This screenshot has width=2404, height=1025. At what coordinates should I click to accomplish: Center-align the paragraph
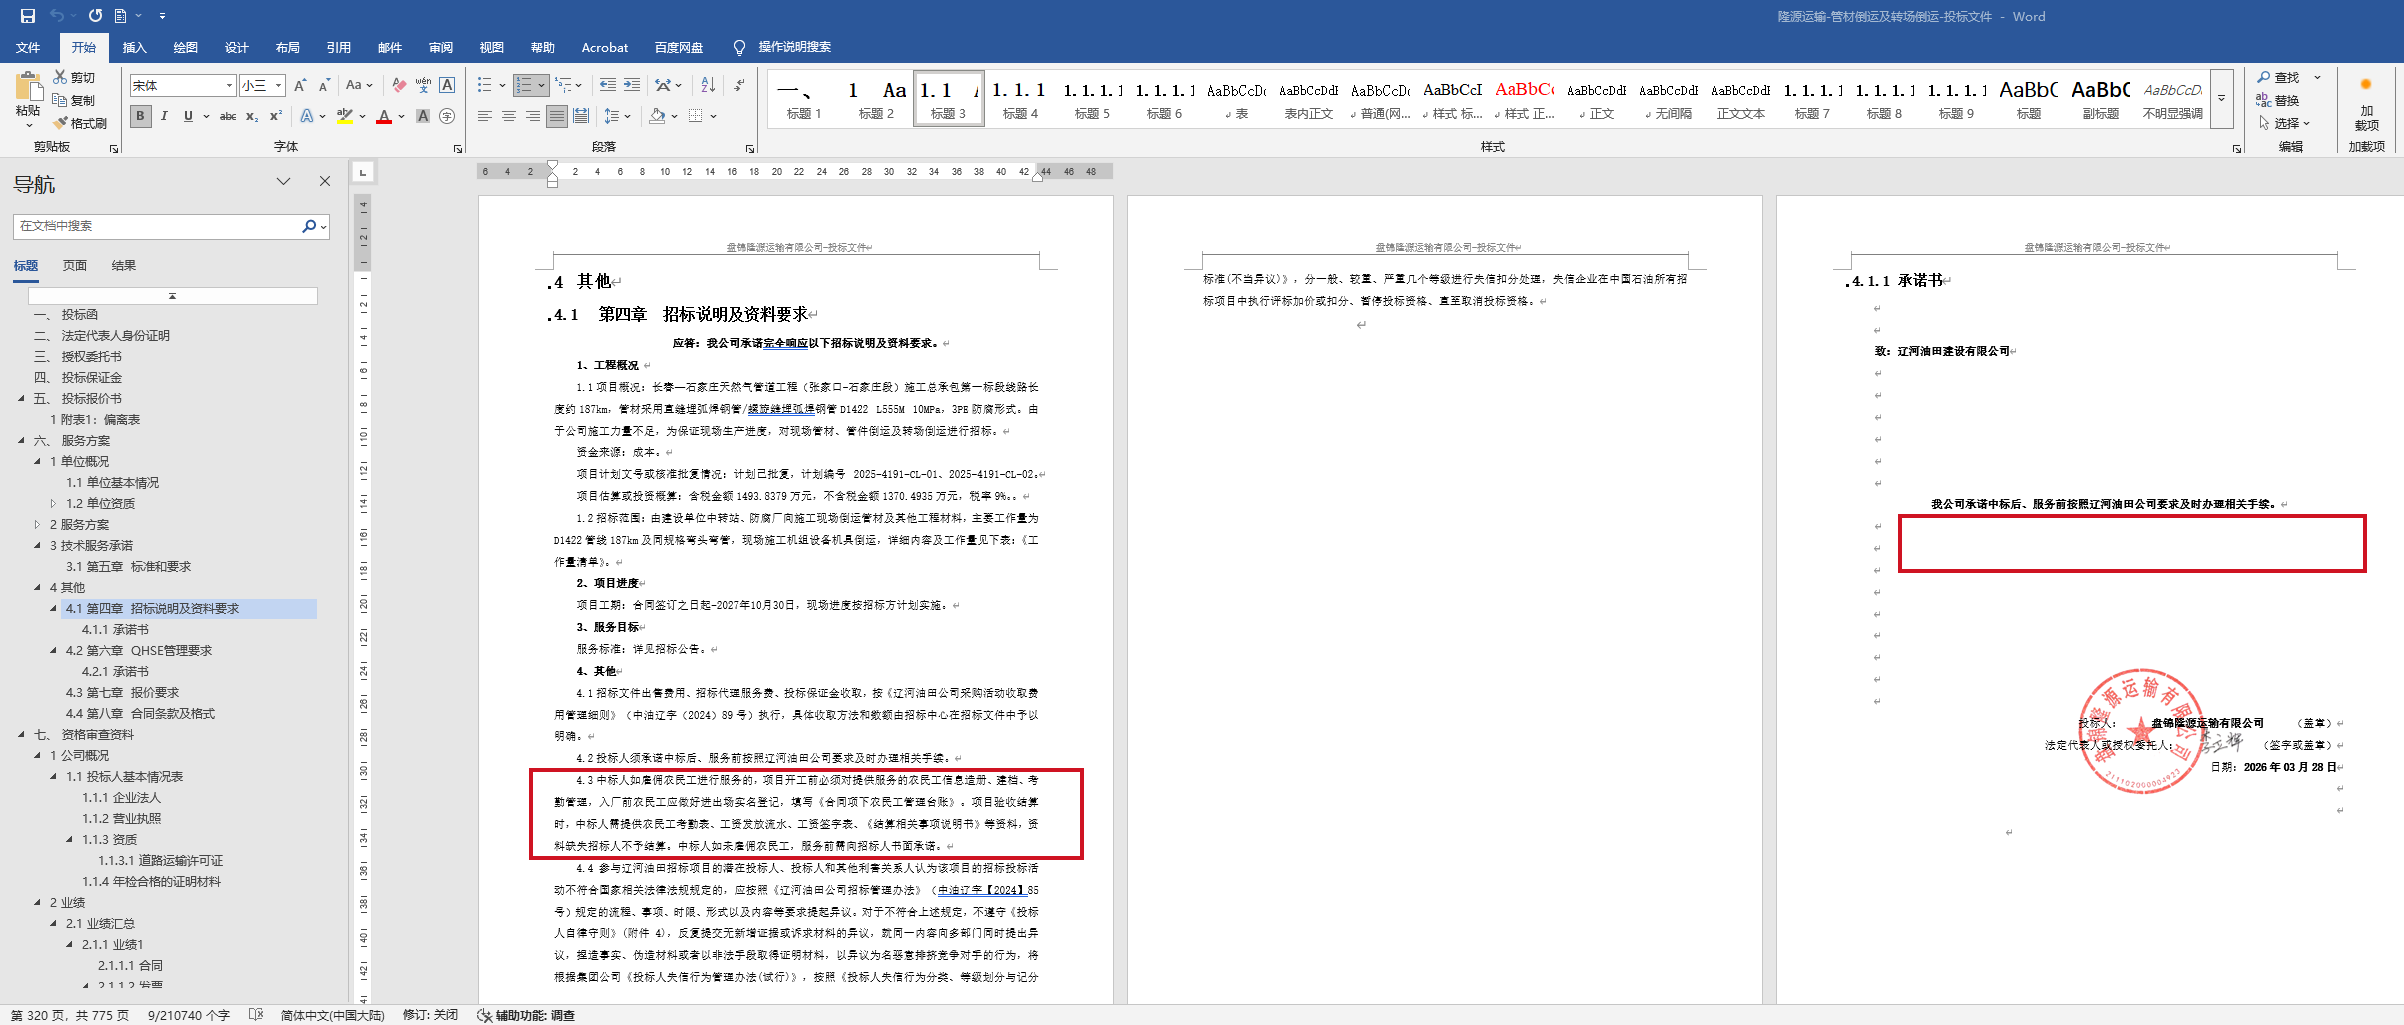pos(509,116)
